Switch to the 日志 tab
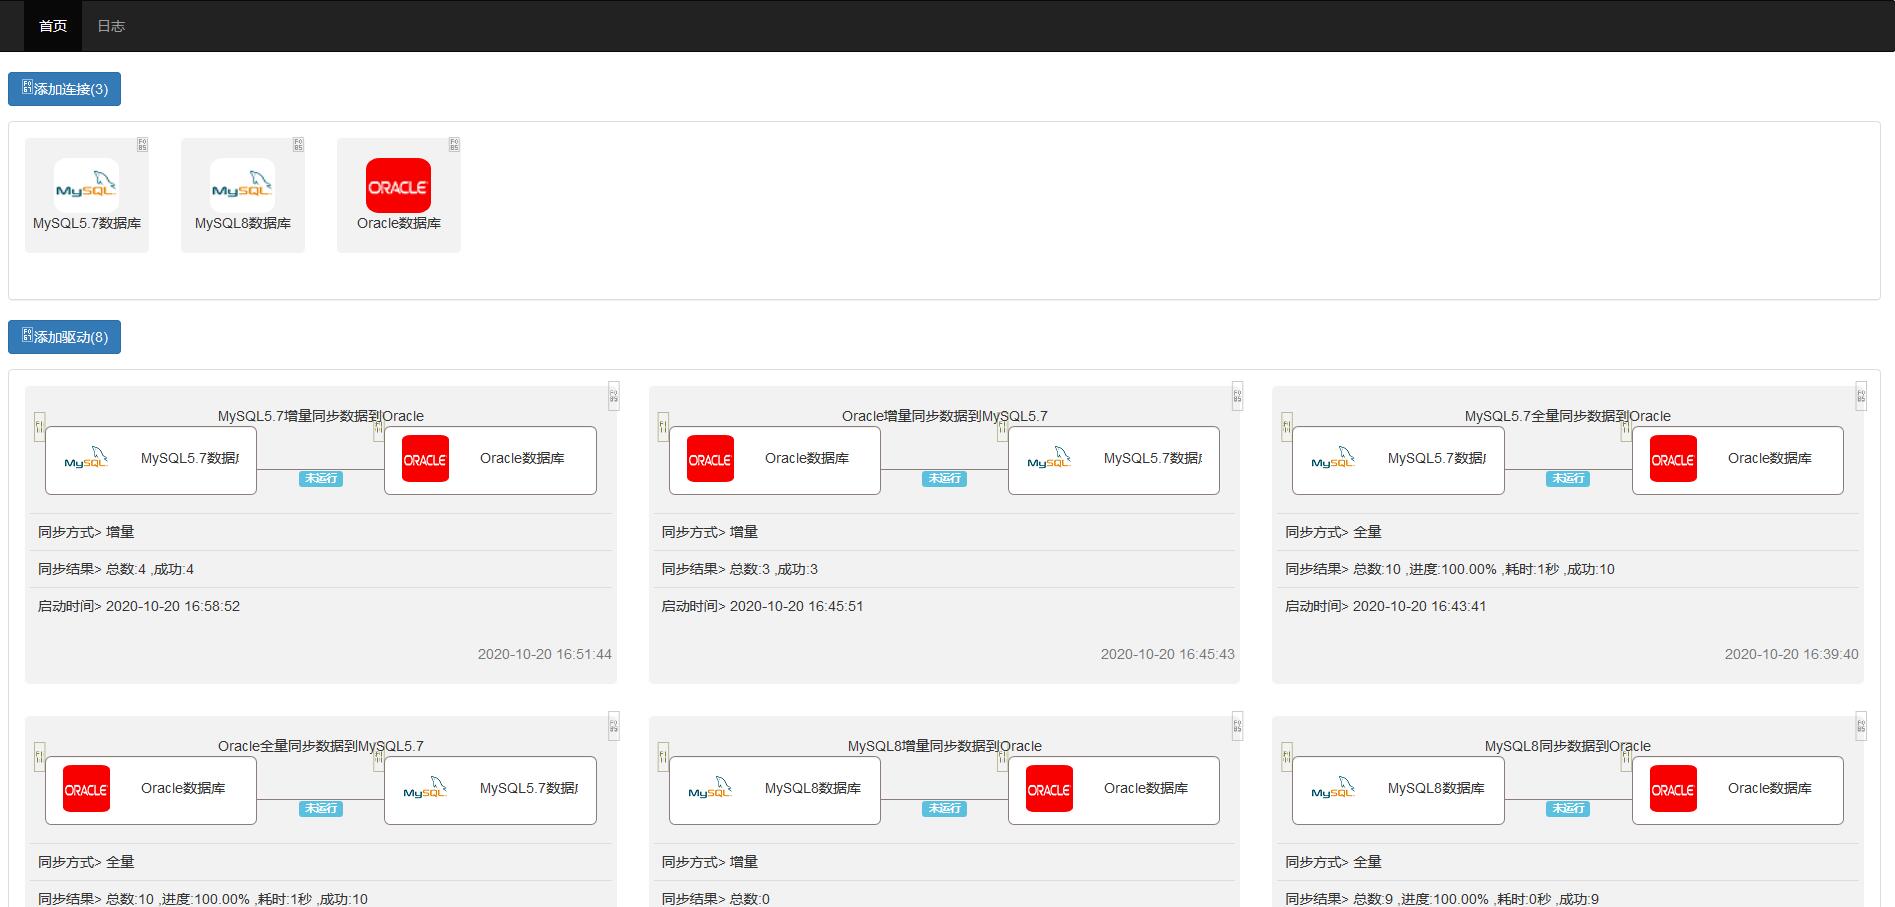Image resolution: width=1895 pixels, height=907 pixels. coord(111,26)
